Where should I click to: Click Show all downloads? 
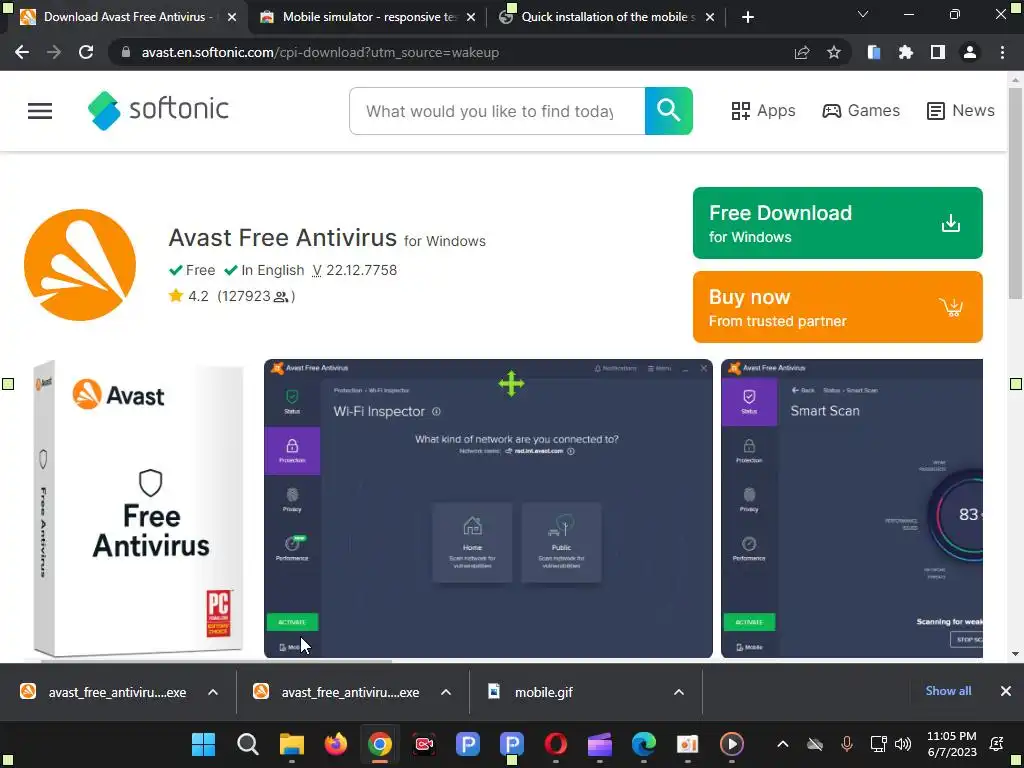point(948,691)
